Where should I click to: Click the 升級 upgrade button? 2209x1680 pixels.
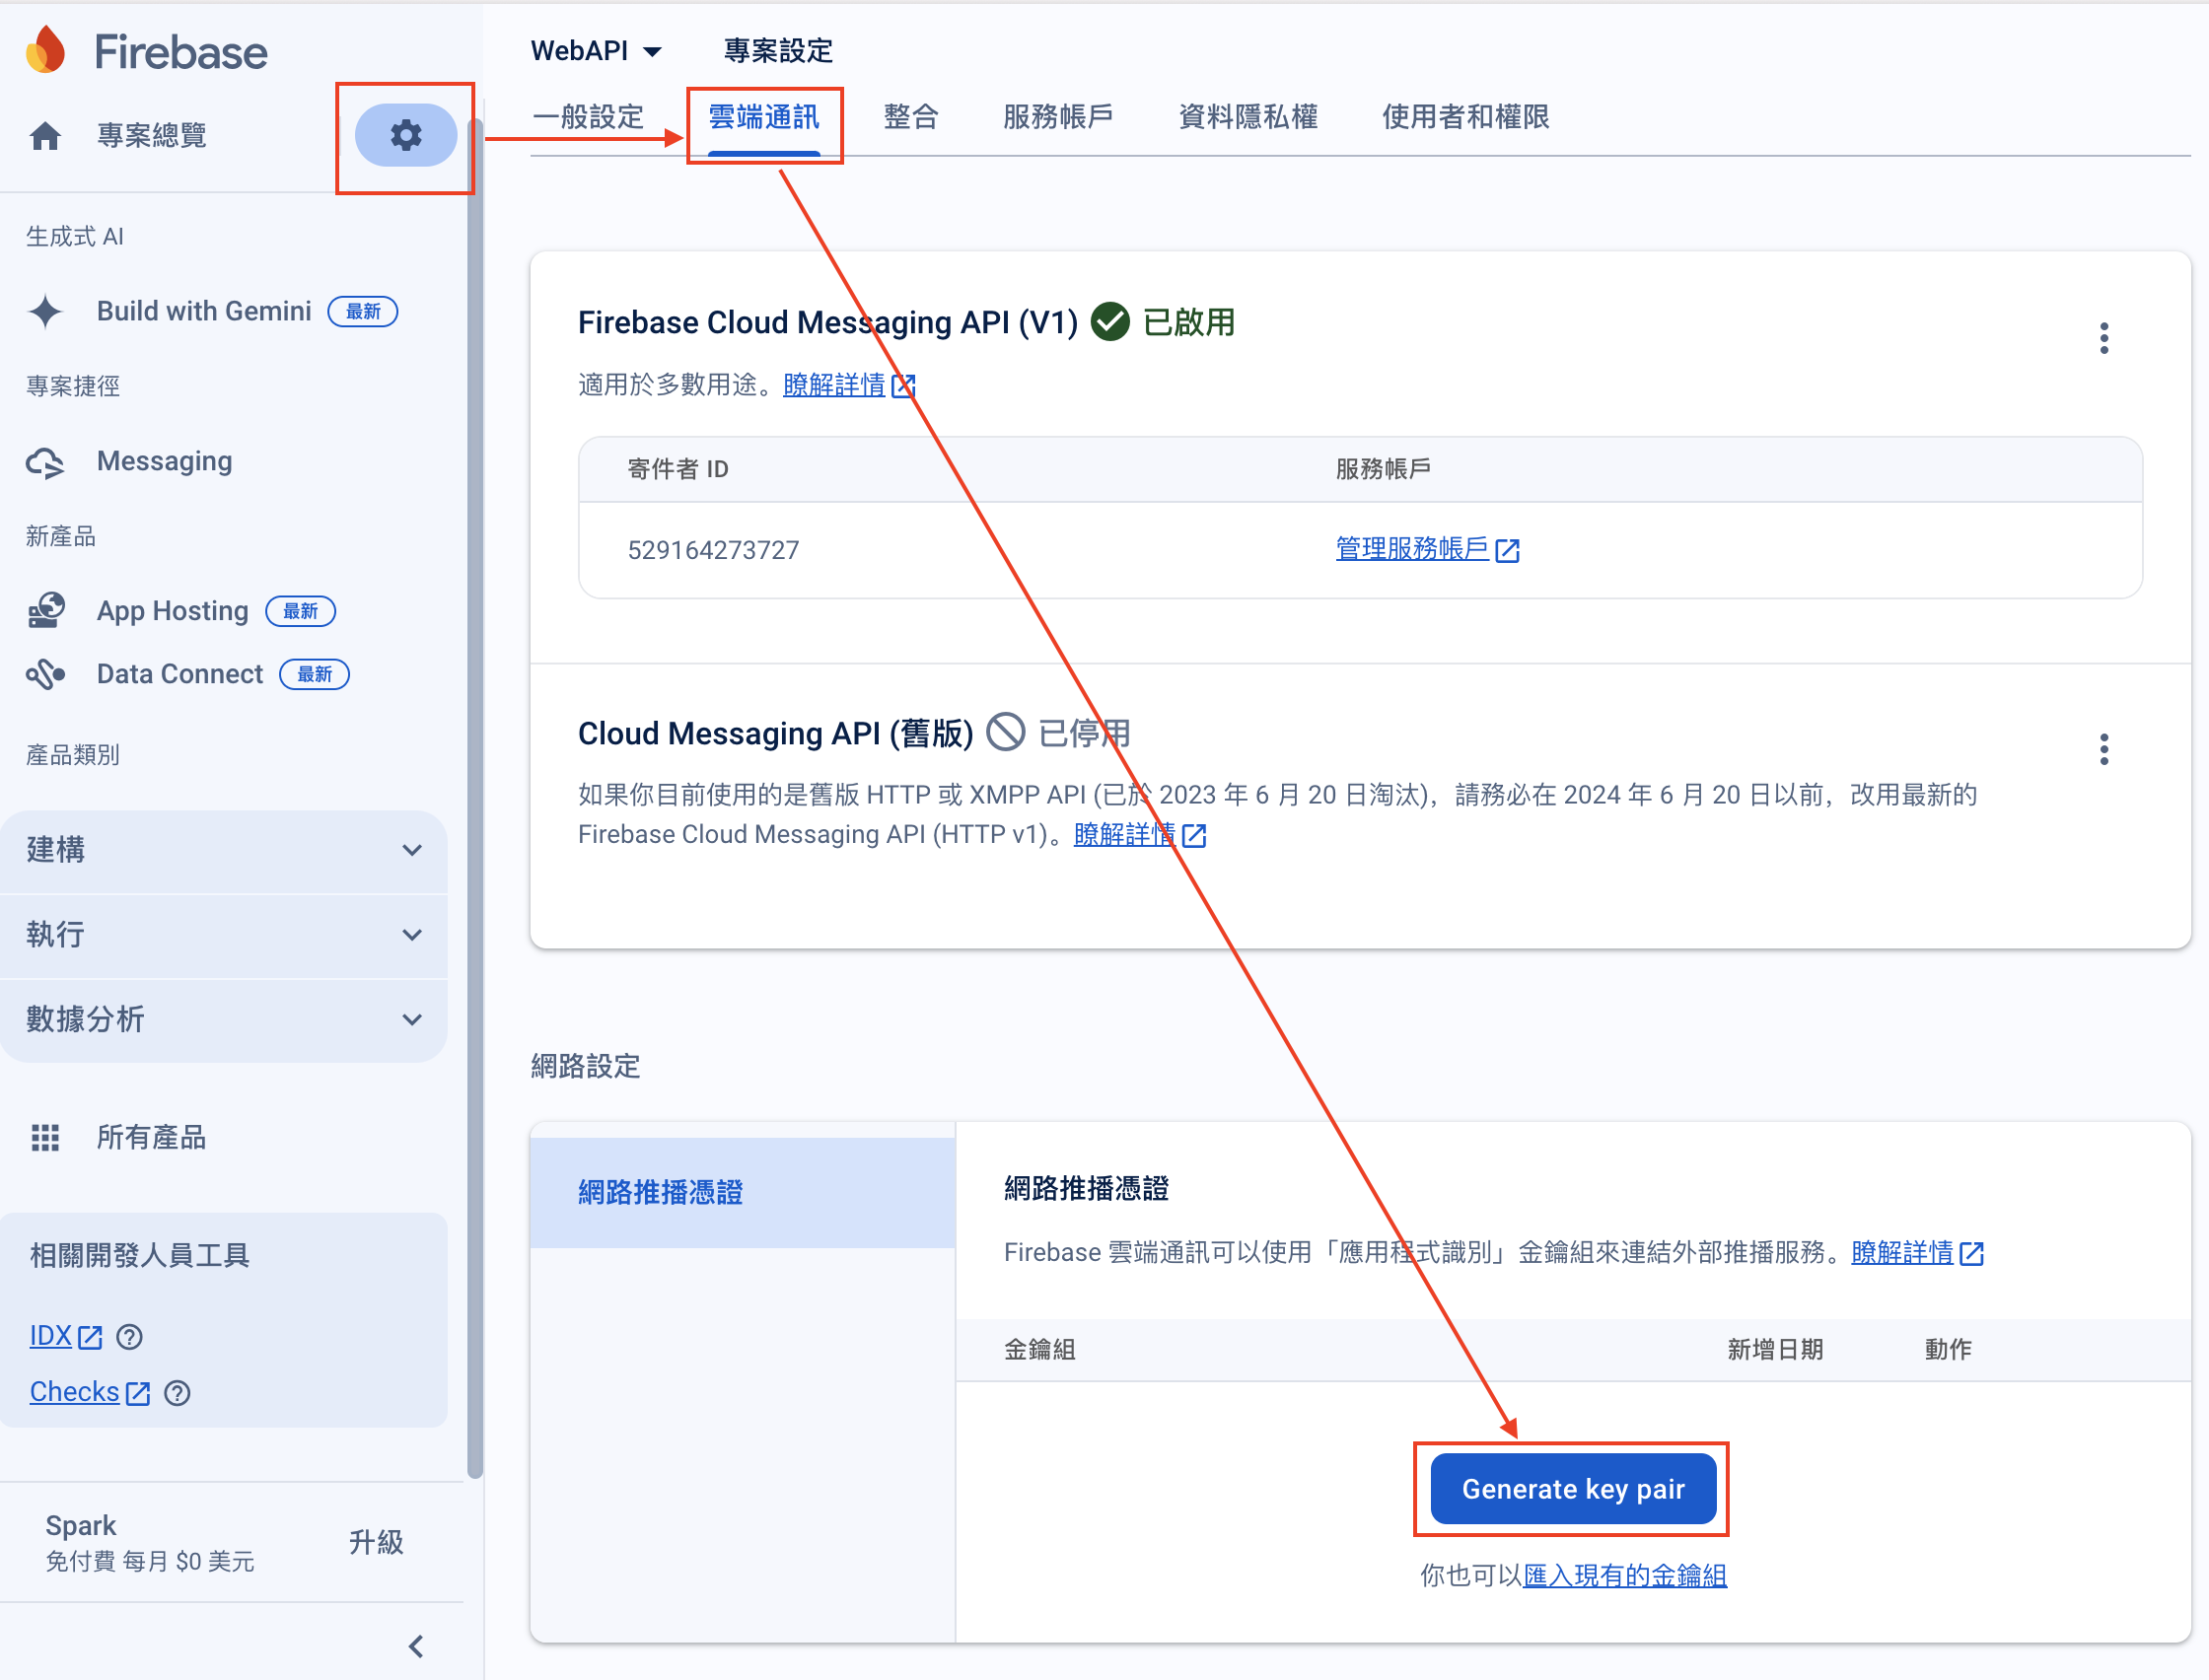[376, 1542]
